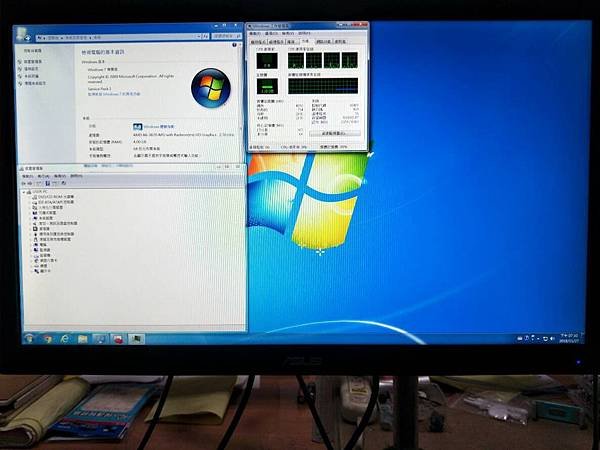The height and width of the screenshot is (450, 600).
Task: Switch to Task Manager 服務 tab
Action: coord(292,42)
